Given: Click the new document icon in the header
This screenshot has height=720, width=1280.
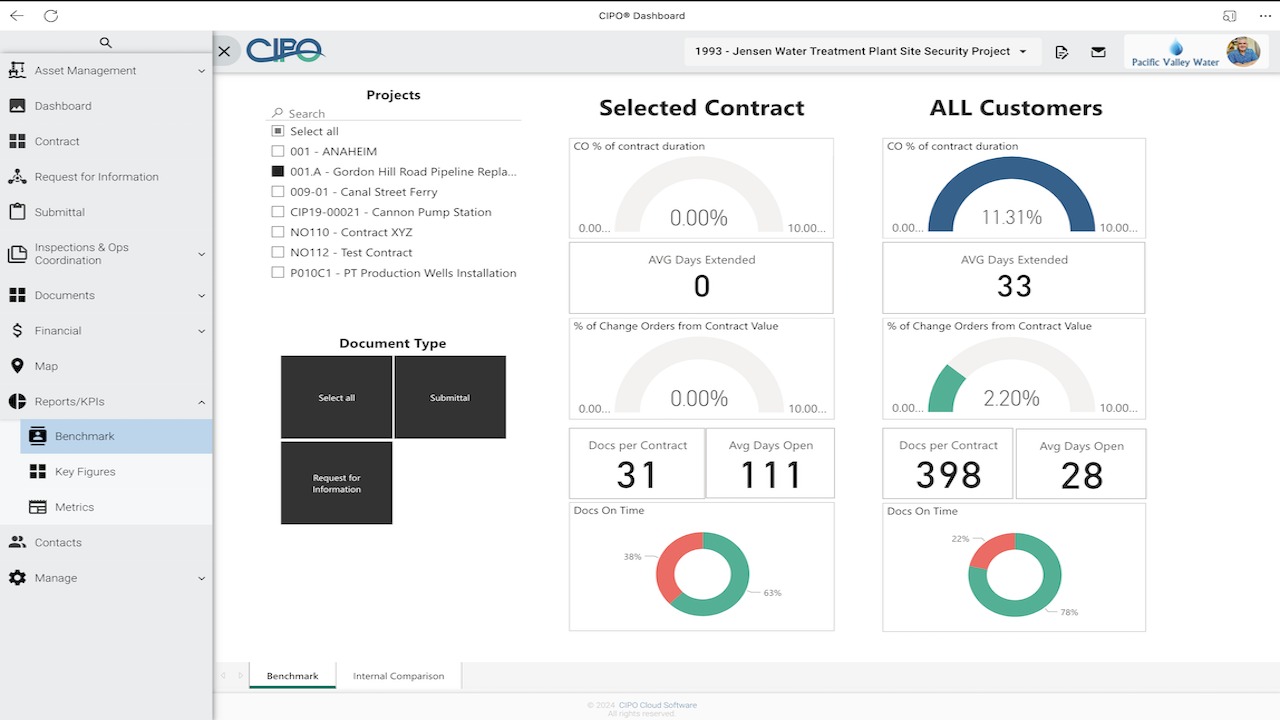Looking at the screenshot, I should point(1061,51).
